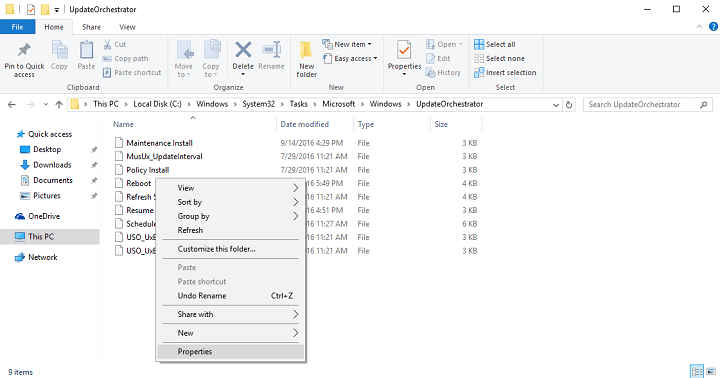Open the Move to button

coord(184,58)
